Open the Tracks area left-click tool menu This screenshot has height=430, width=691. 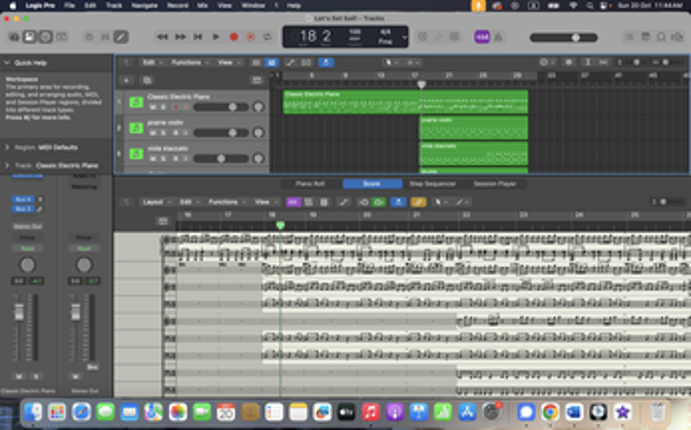390,63
